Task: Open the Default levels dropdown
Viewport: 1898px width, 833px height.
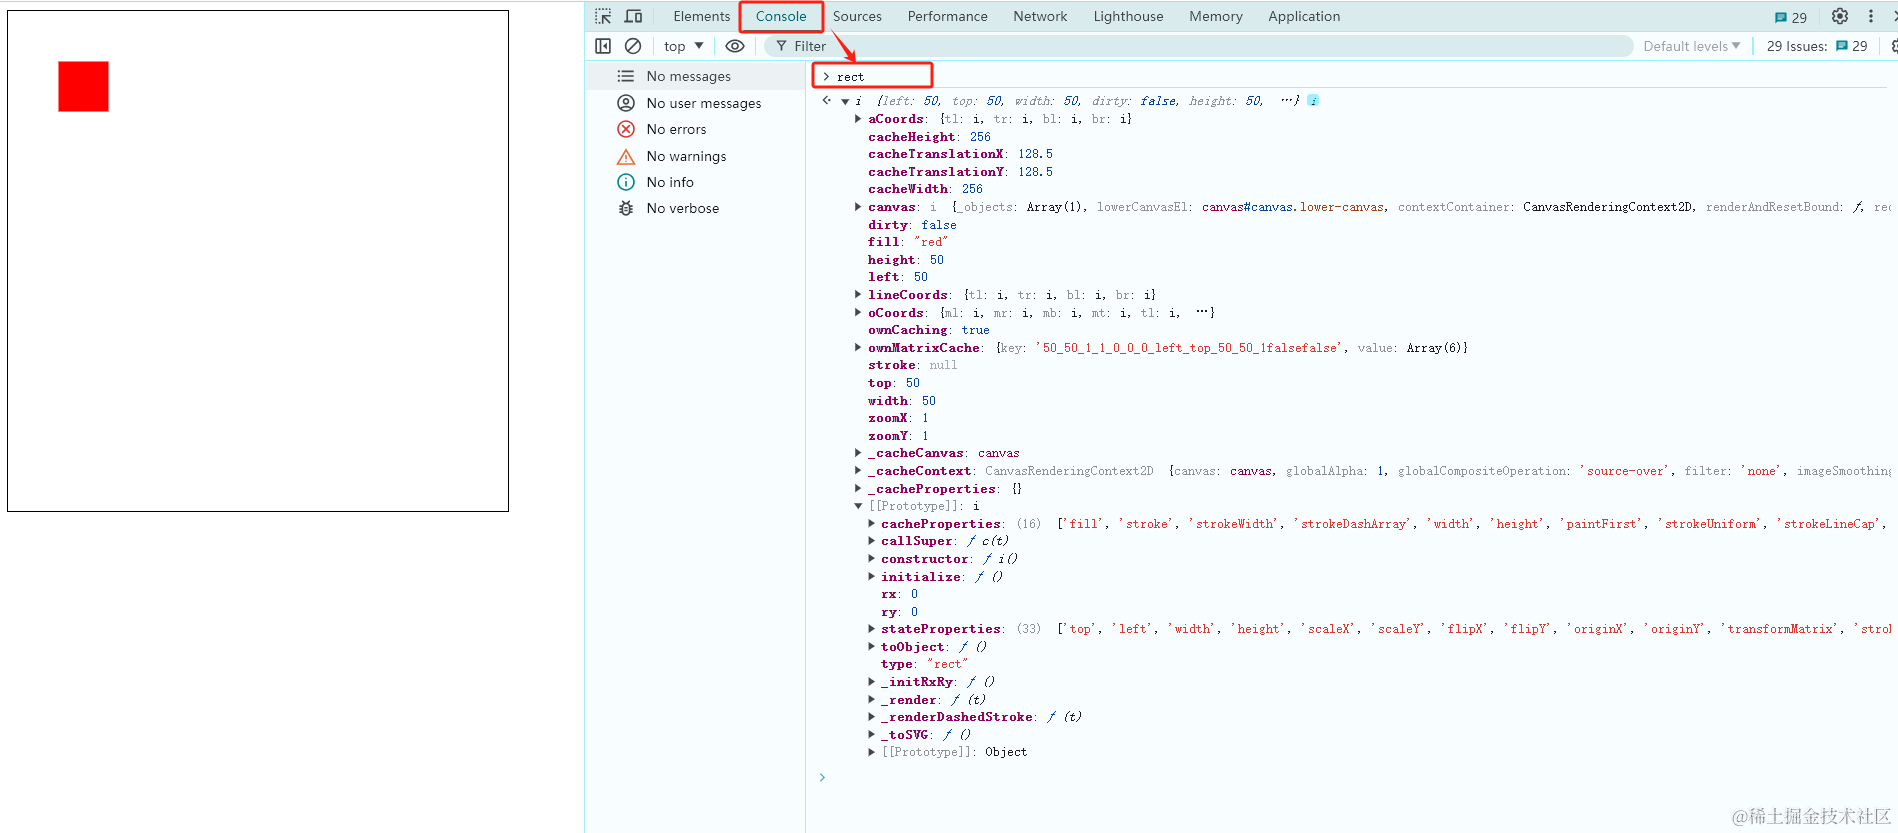Action: tap(1691, 46)
